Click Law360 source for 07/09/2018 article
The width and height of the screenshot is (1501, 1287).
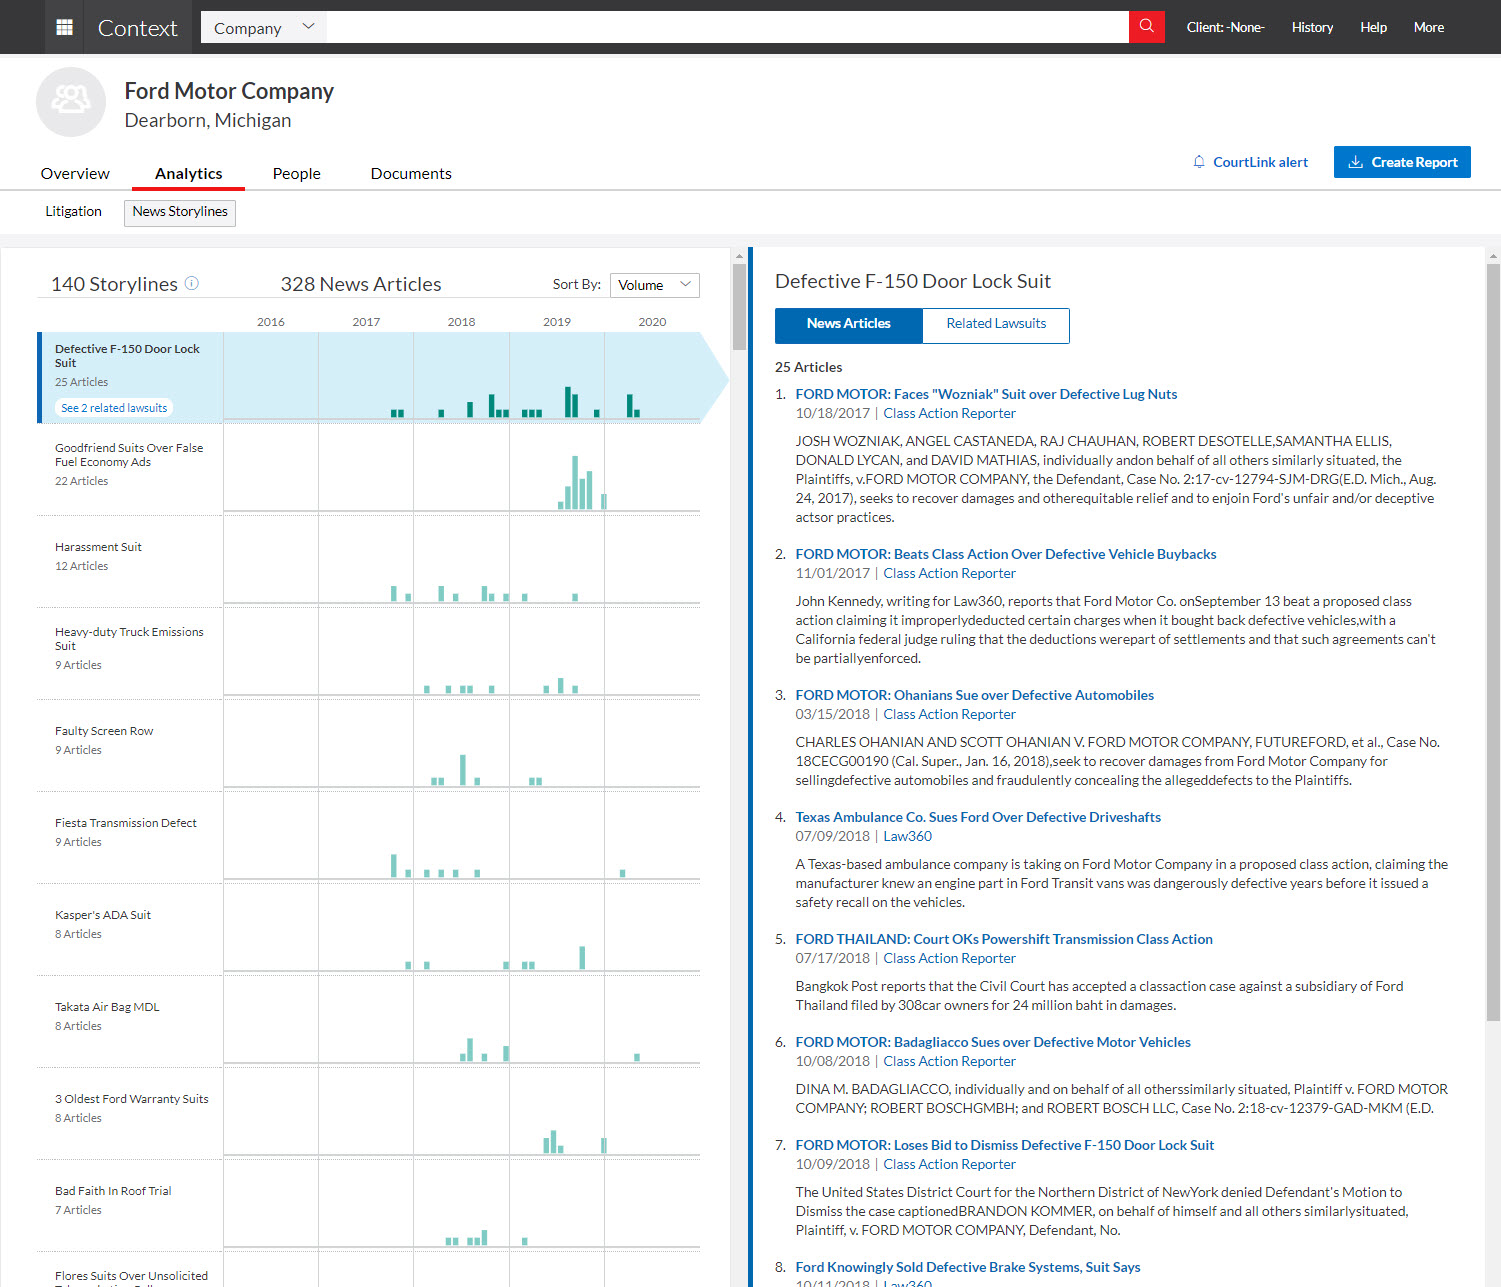coord(907,836)
